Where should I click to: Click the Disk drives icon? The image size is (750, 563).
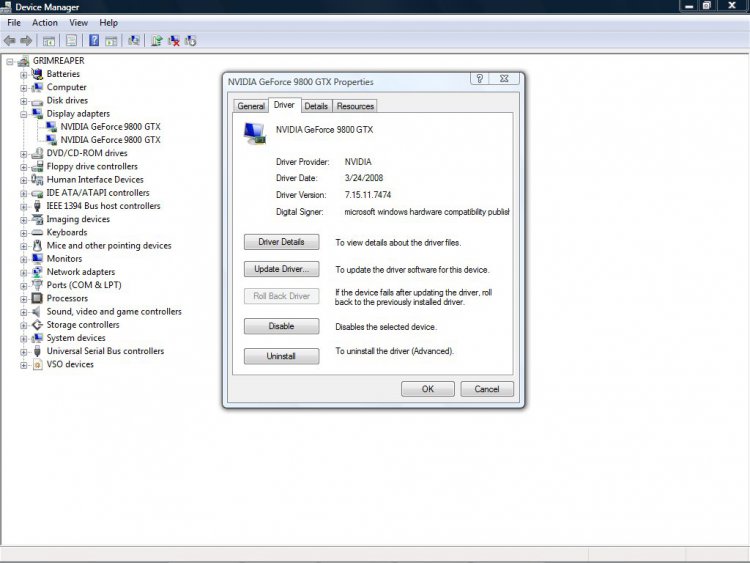point(37,101)
